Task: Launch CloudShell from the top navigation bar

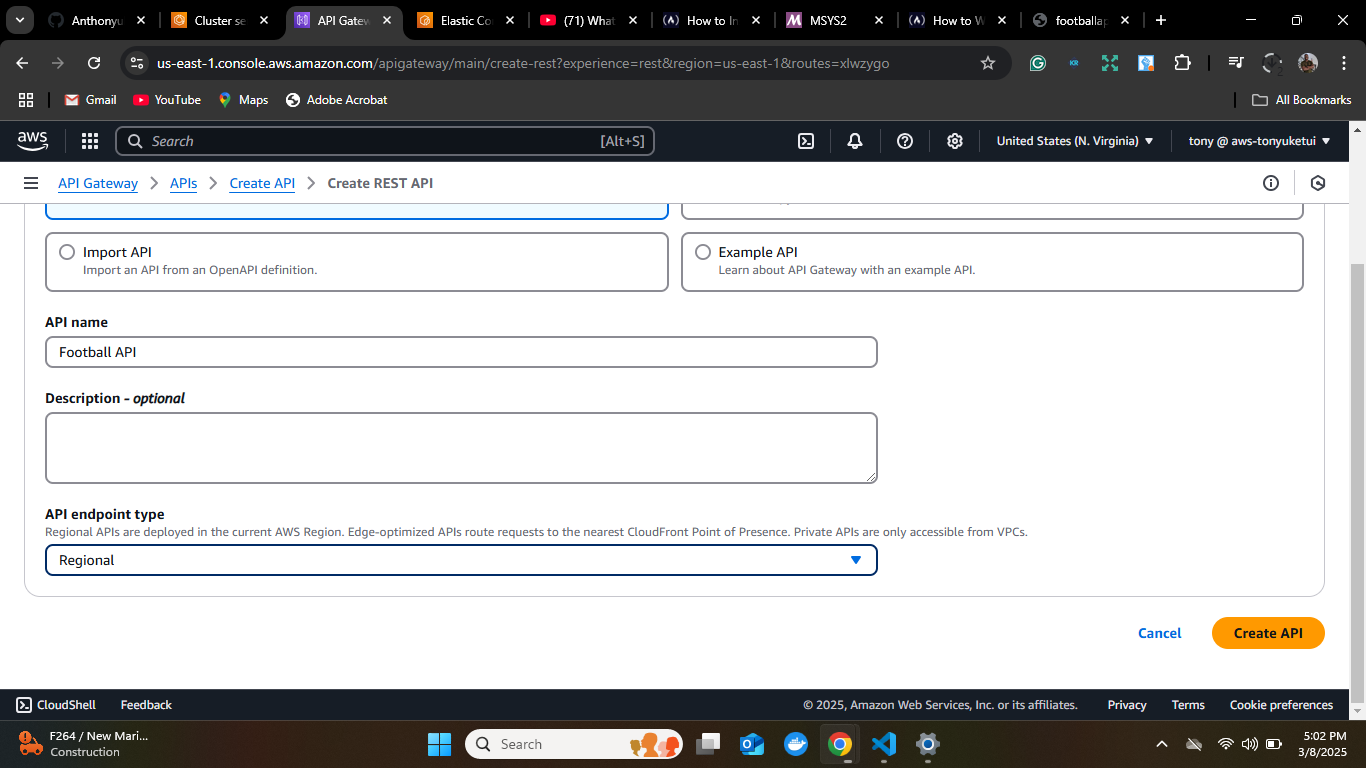Action: (x=806, y=142)
